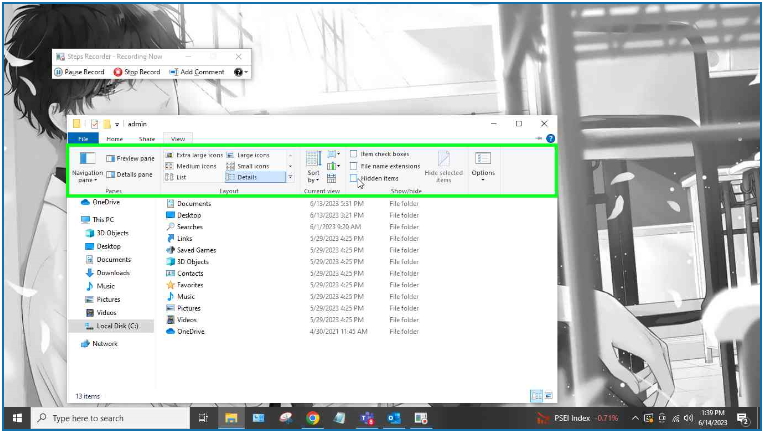Screen dimensions: 764x434
Task: Click Size all columns to fit icon
Action: click(332, 178)
